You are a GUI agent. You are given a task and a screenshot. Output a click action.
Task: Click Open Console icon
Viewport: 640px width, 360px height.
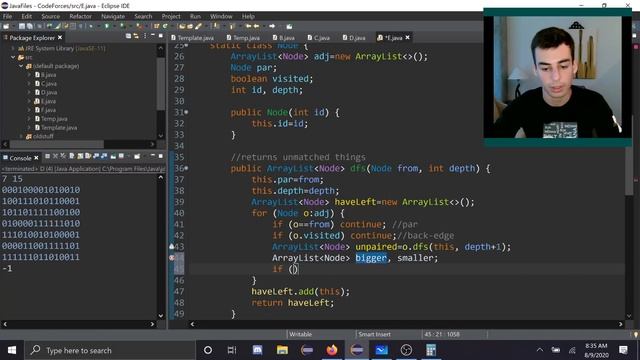(x=137, y=156)
